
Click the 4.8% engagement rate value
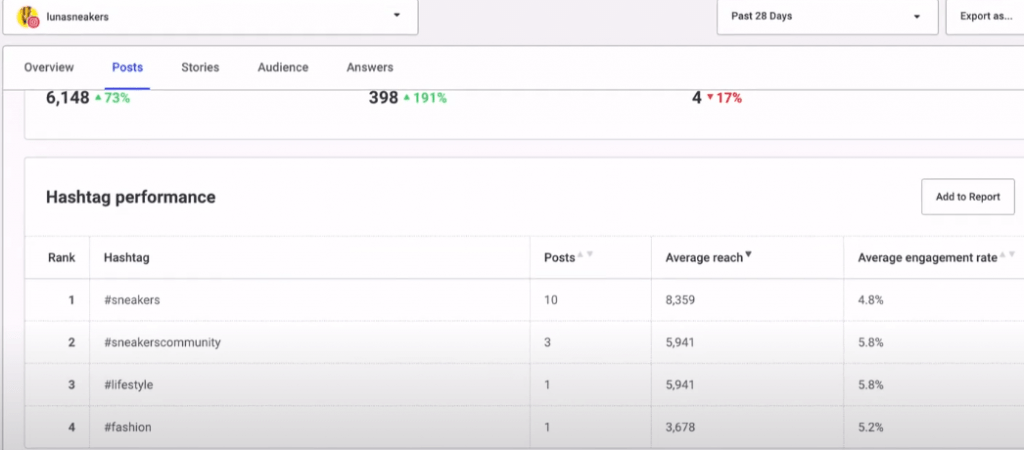871,300
